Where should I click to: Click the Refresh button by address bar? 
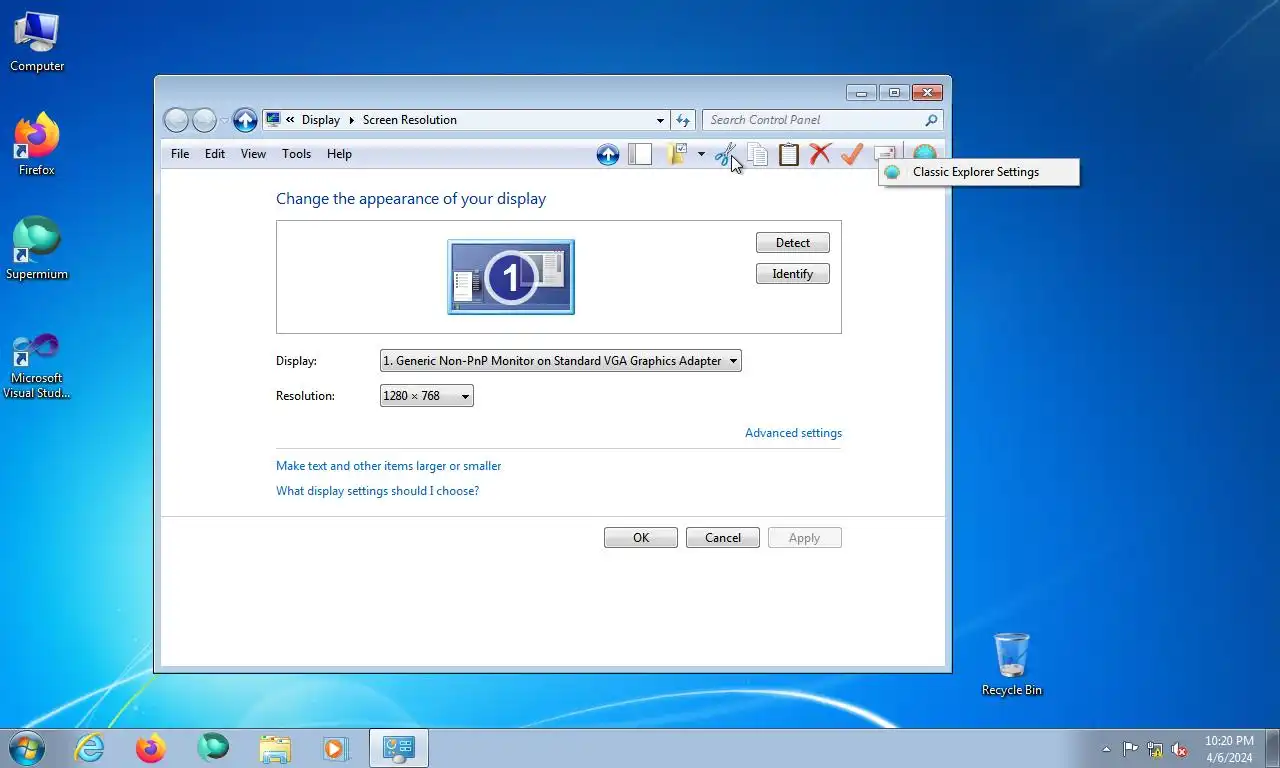coord(683,120)
